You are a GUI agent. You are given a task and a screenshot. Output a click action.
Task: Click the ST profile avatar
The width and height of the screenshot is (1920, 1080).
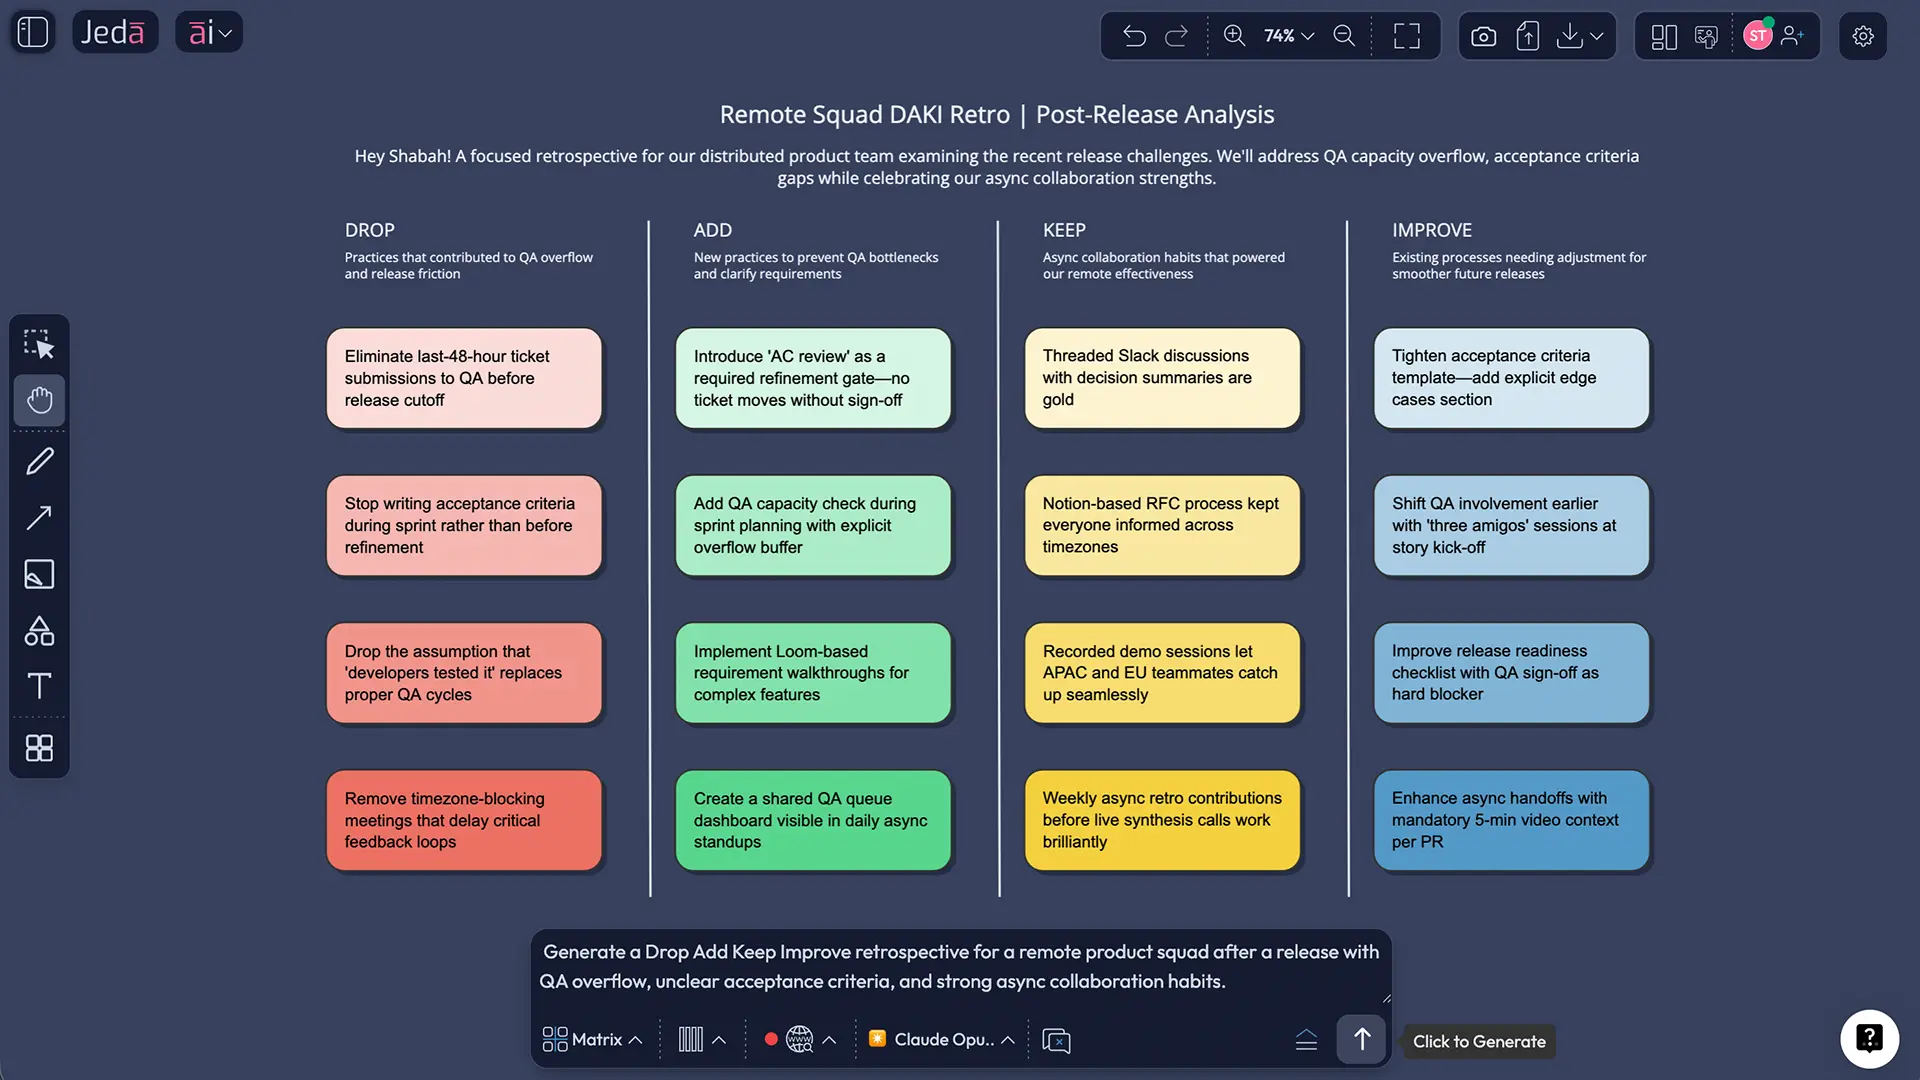point(1757,35)
